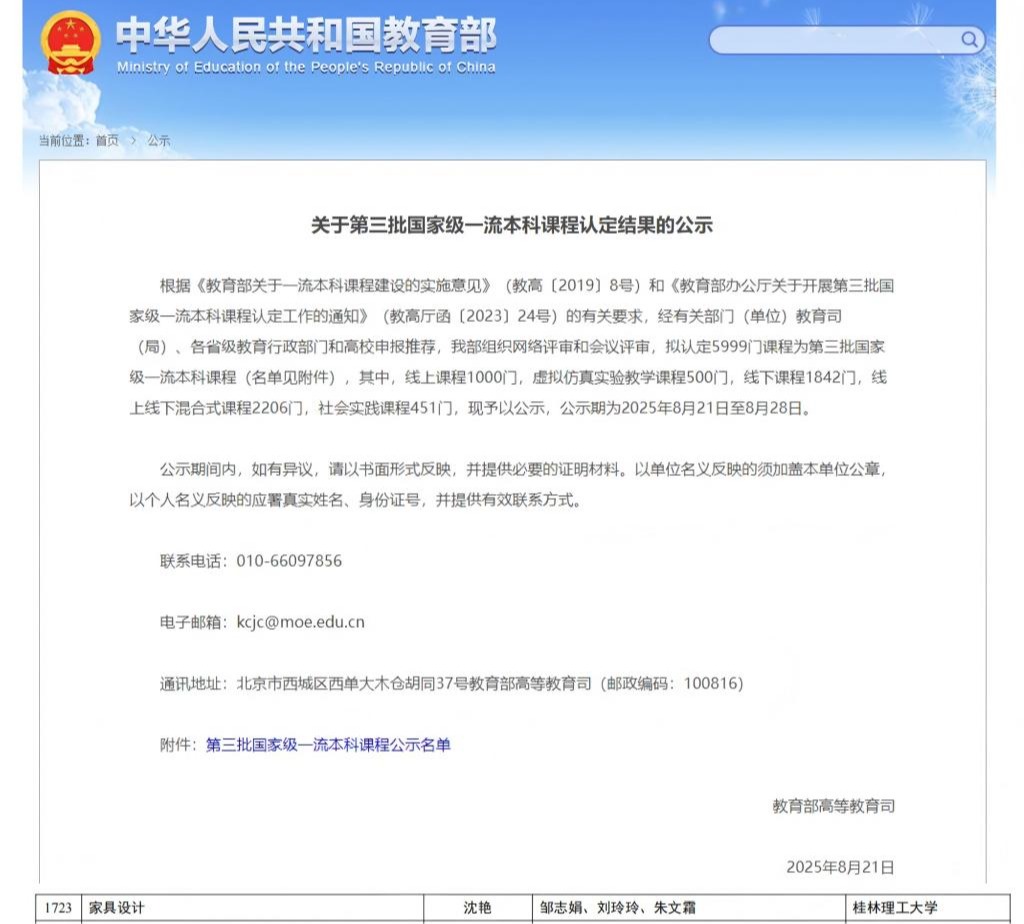The image size is (1024, 924).
Task: Go to 首页 in the breadcrumb
Action: [107, 141]
